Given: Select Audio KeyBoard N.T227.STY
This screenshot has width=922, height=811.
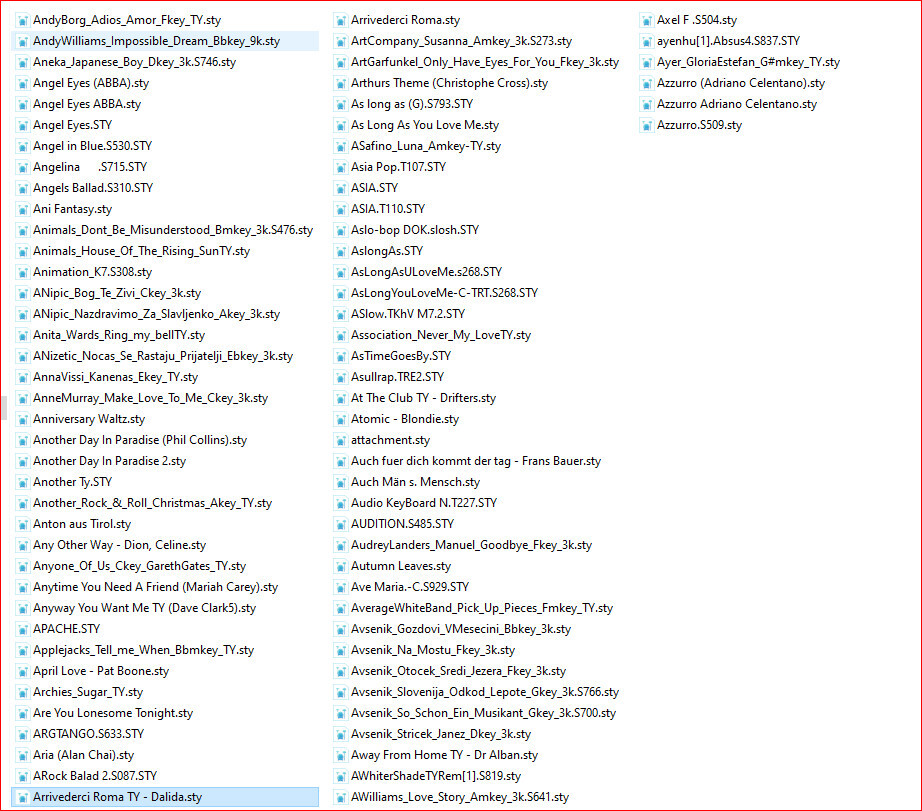Looking at the screenshot, I should pyautogui.click(x=424, y=503).
